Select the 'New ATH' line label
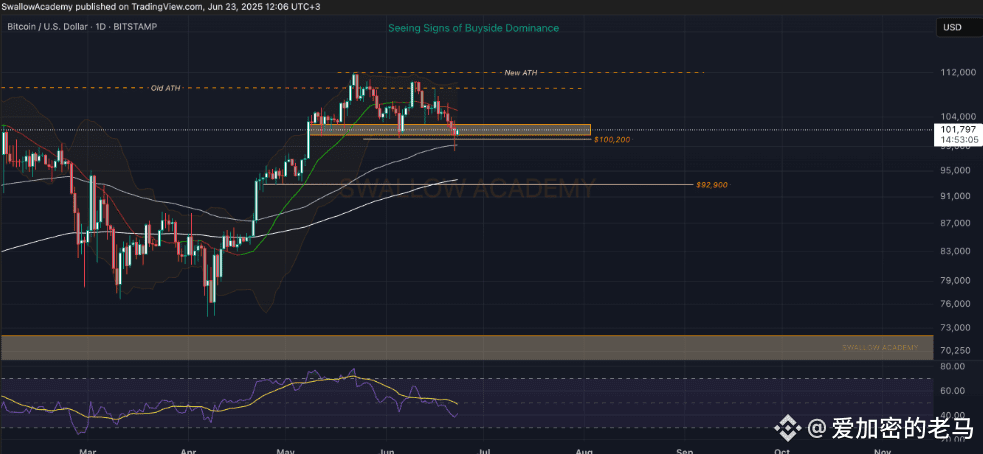 [520, 73]
